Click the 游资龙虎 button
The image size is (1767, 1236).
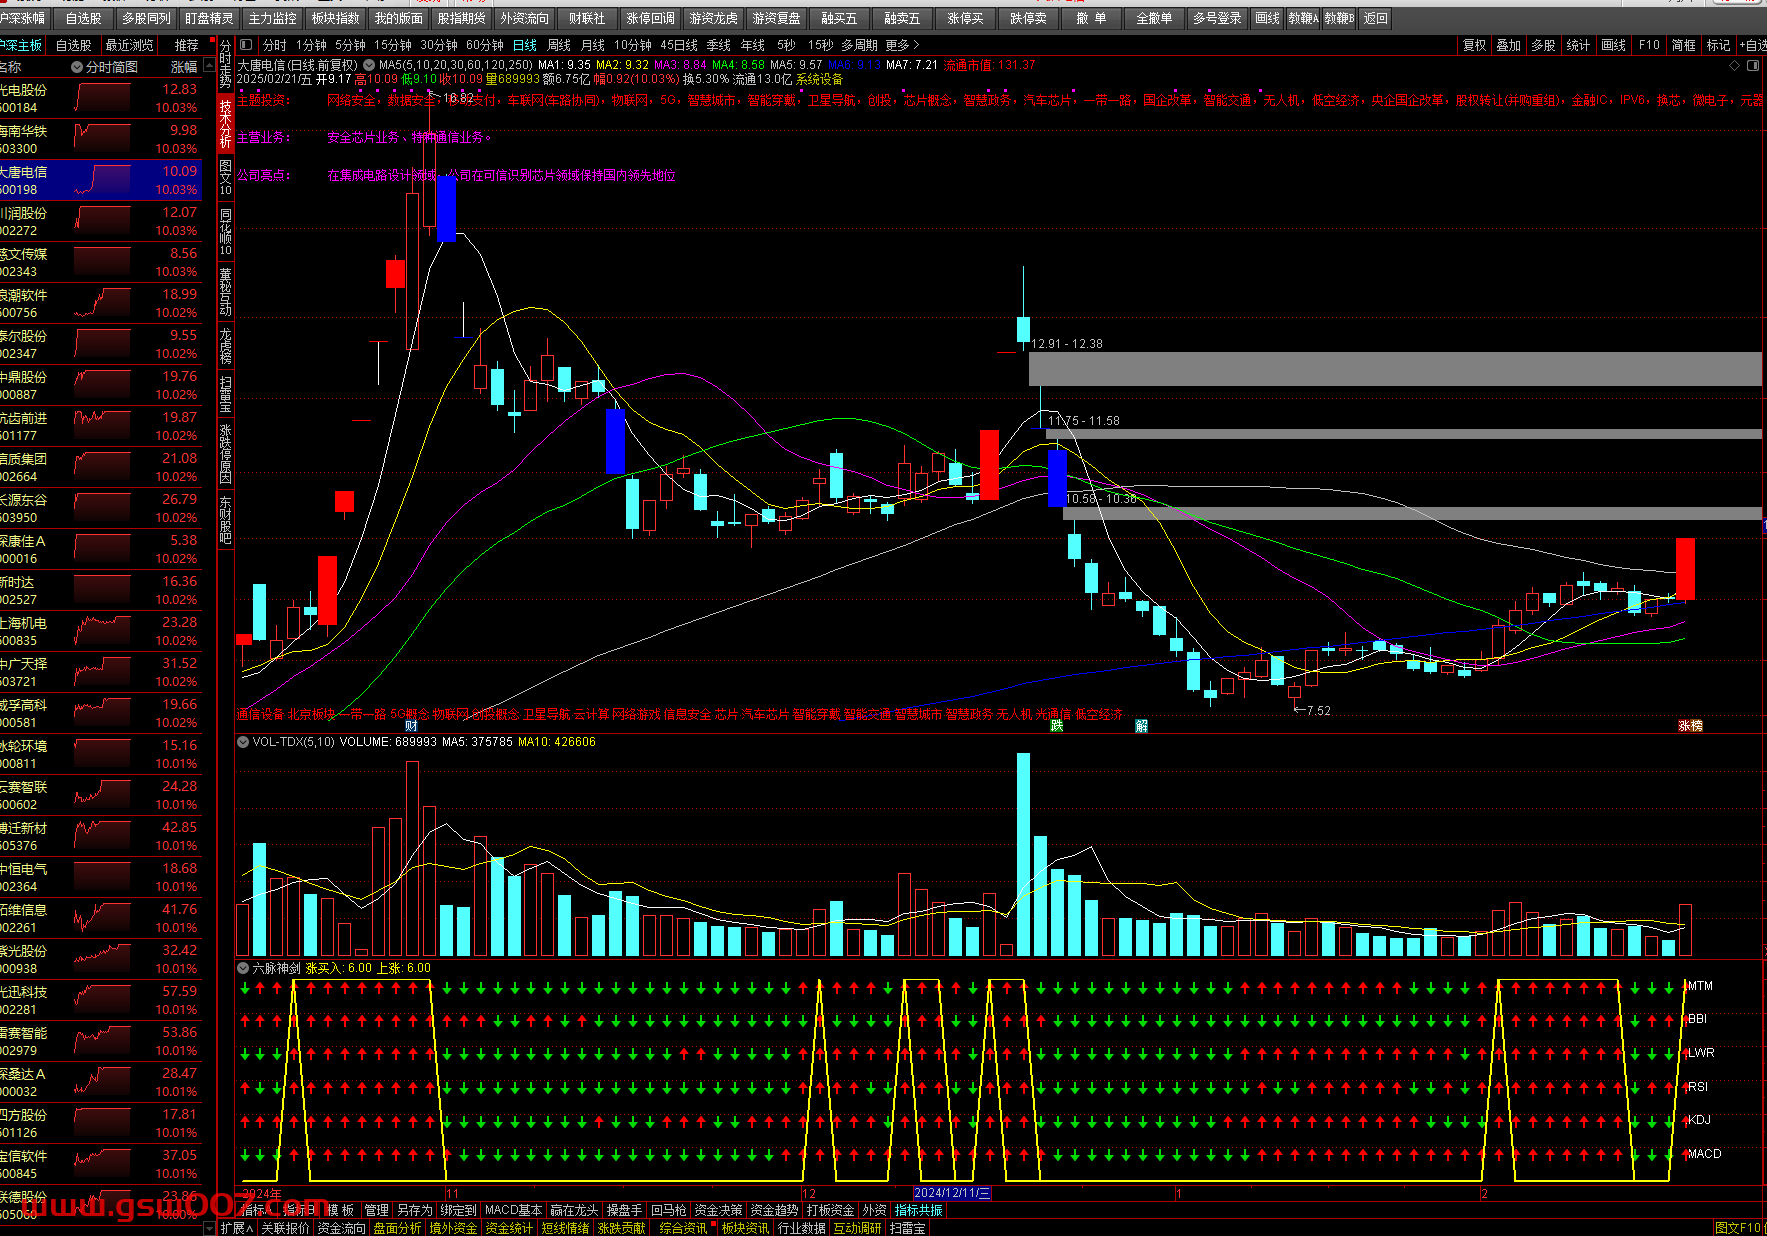coord(713,18)
